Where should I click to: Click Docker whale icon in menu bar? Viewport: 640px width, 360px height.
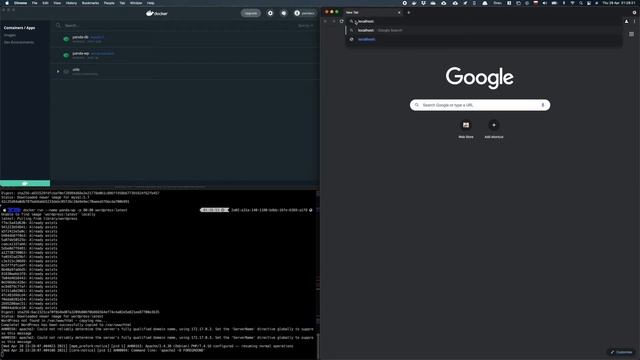(x=414, y=3)
